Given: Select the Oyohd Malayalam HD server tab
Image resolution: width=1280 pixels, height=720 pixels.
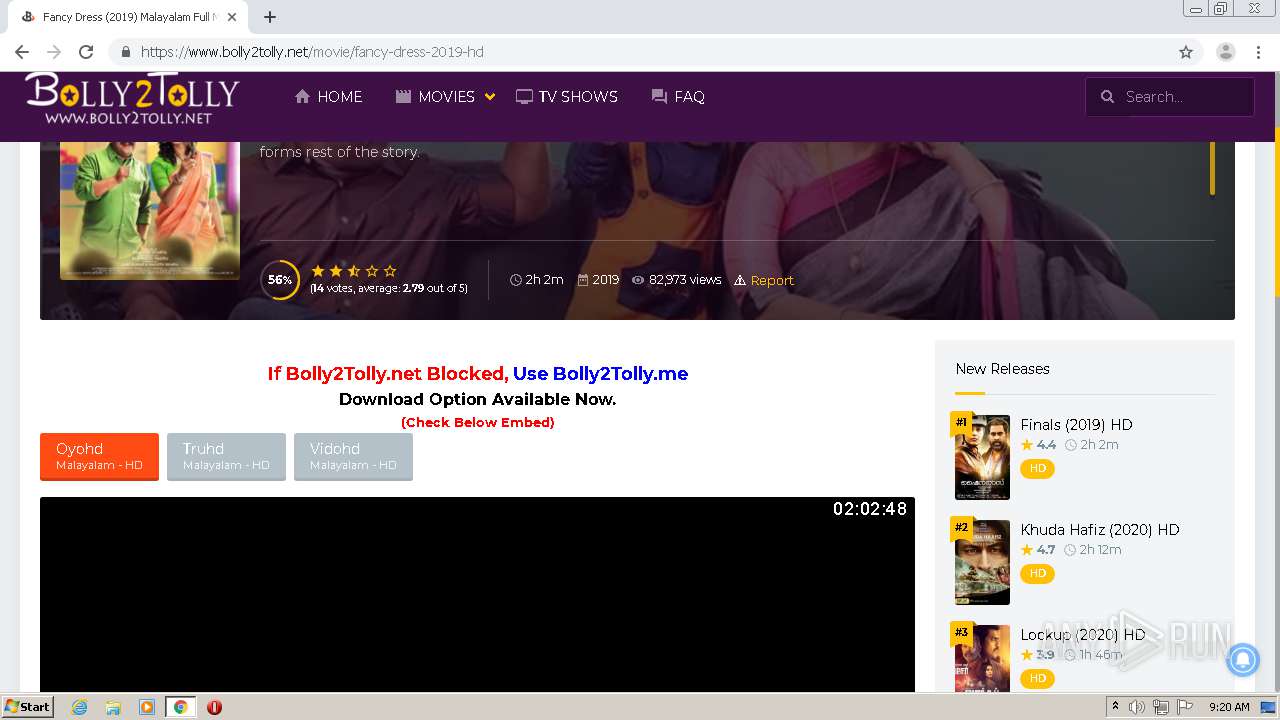Looking at the screenshot, I should pyautogui.click(x=99, y=456).
